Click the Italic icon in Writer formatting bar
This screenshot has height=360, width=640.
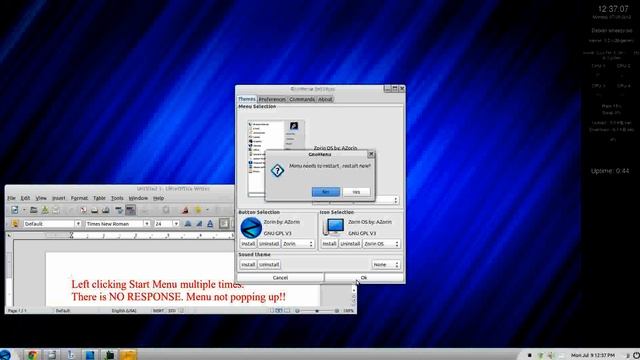pyautogui.click(x=199, y=224)
